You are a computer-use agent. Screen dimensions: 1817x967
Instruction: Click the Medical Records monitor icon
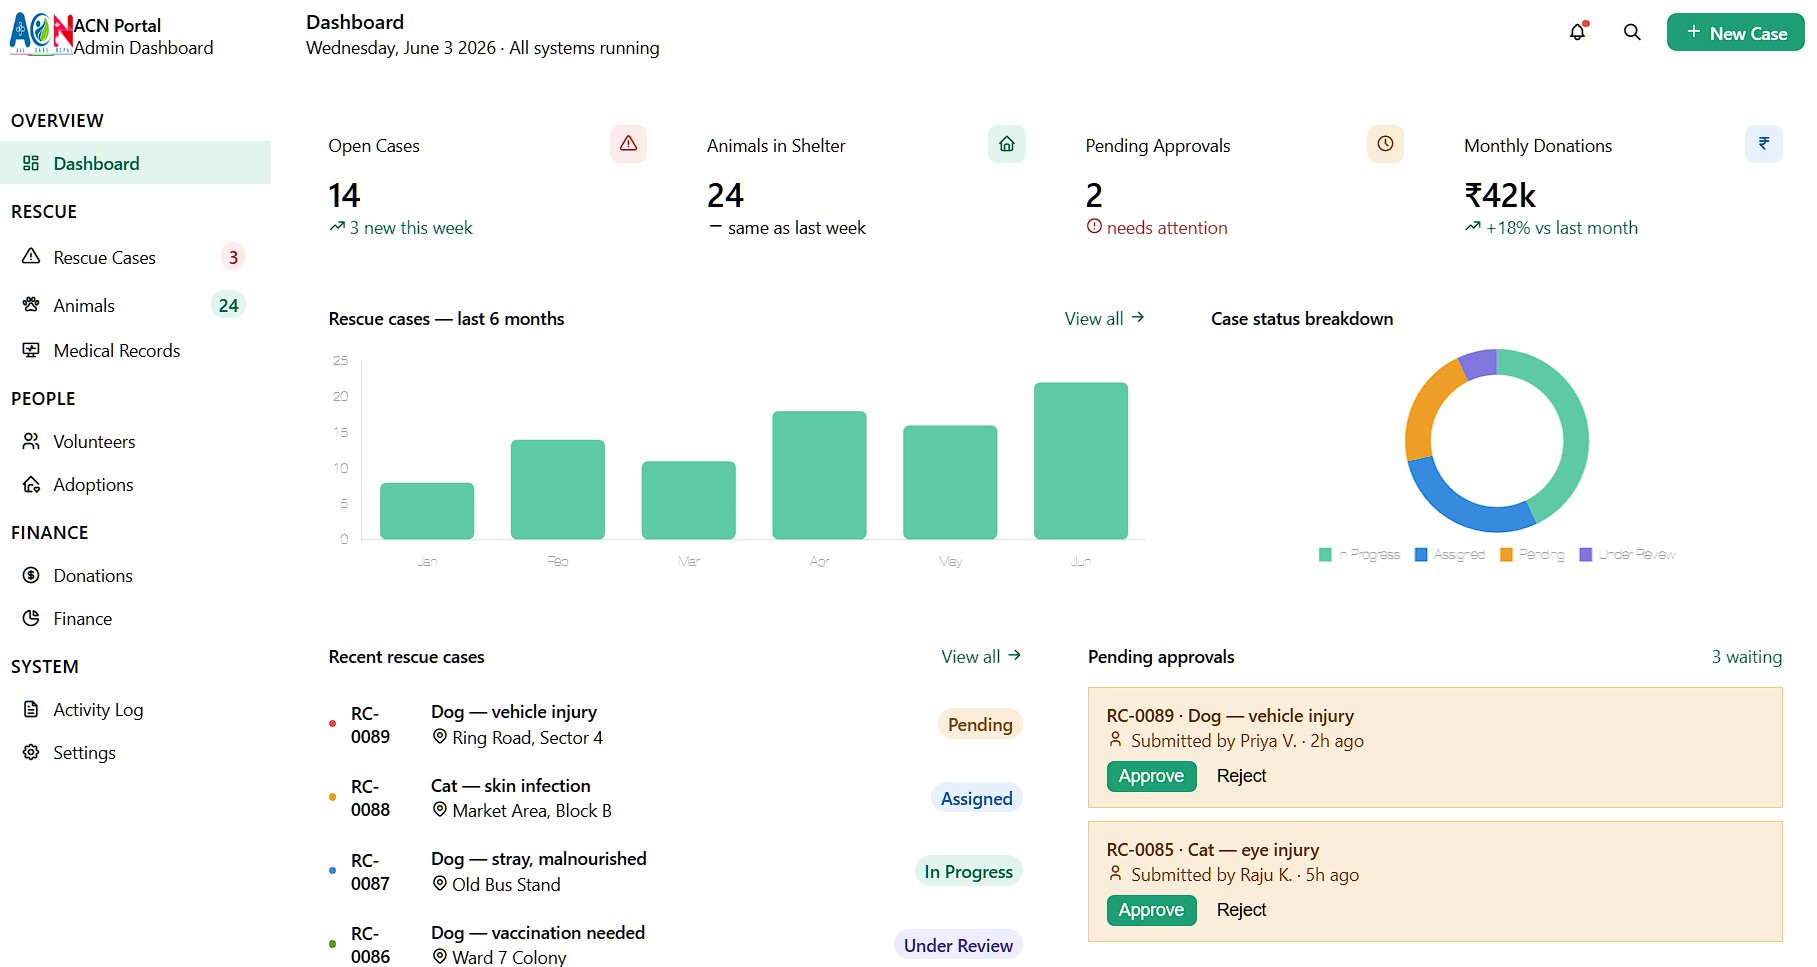(31, 350)
